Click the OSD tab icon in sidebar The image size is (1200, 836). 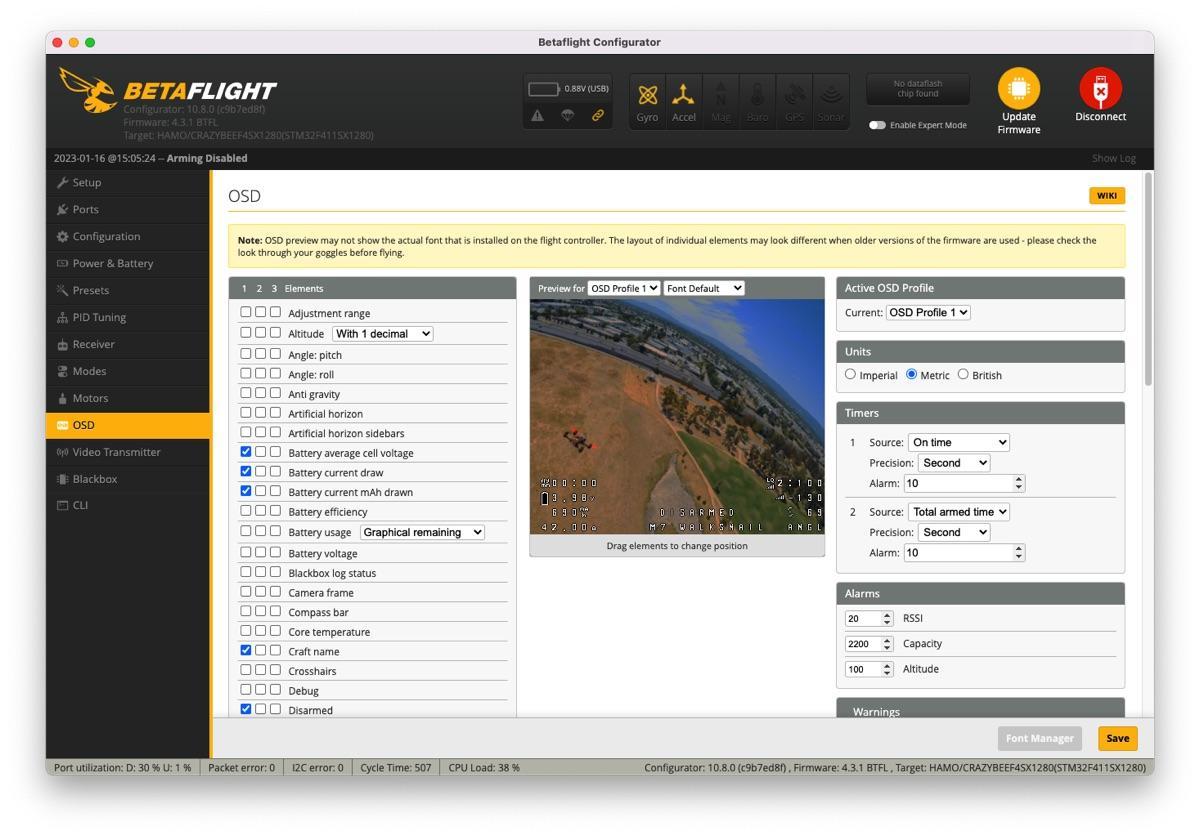[x=62, y=426]
